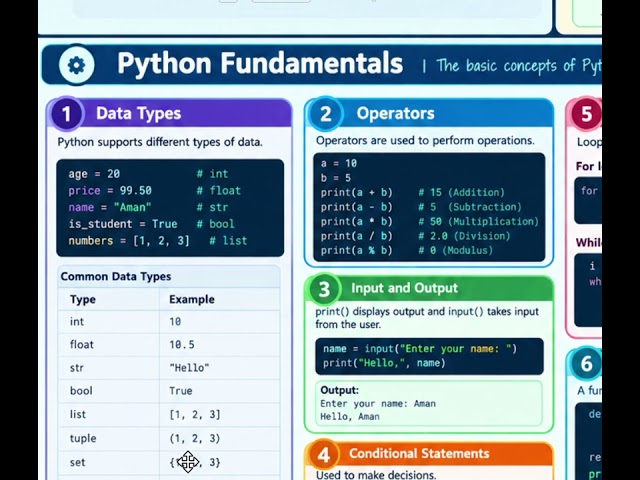640x480 pixels.
Task: Click the 'int' row in the table
Action: 169,322
